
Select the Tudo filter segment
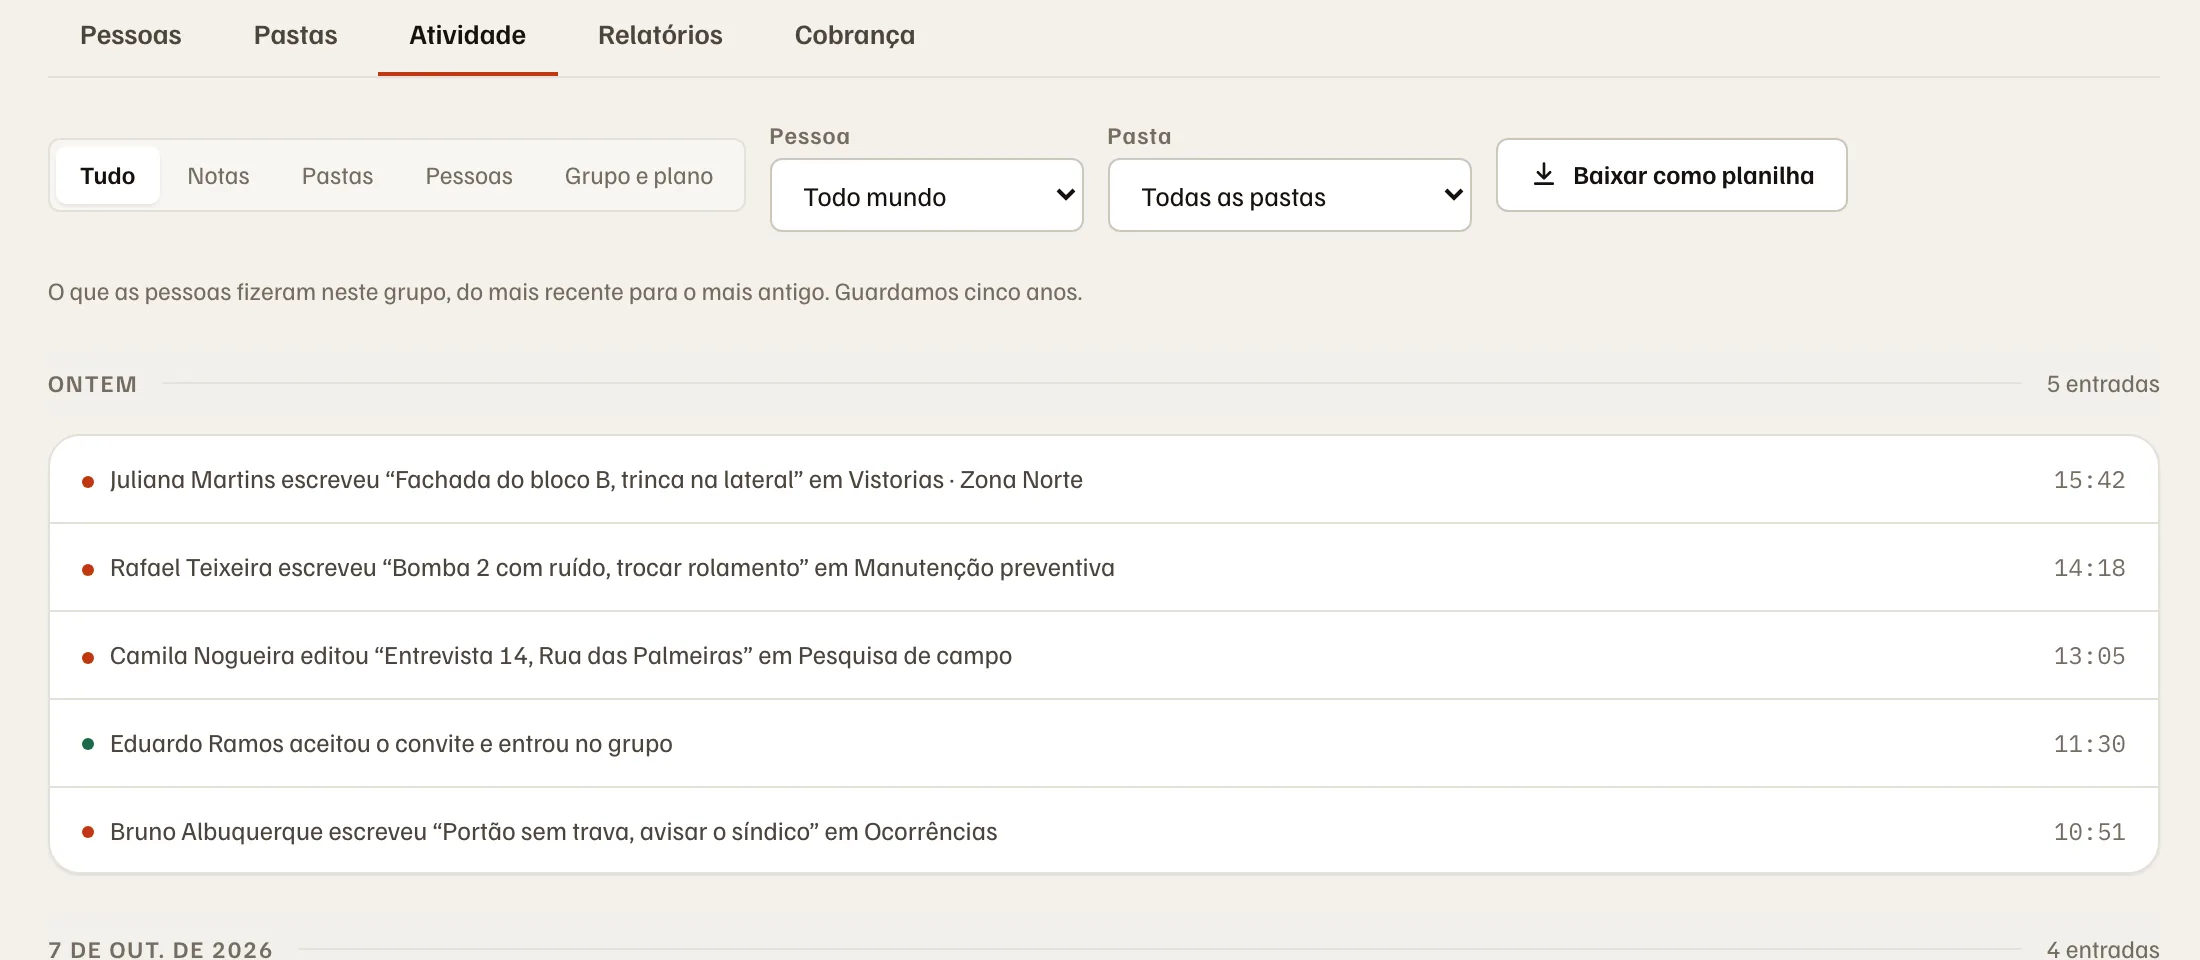tap(108, 176)
